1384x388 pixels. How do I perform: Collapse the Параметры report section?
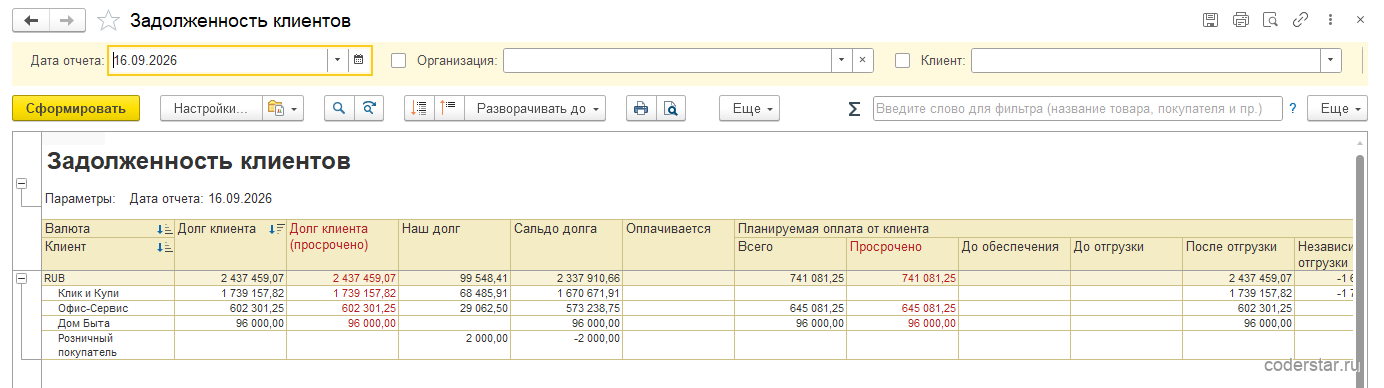(x=21, y=184)
